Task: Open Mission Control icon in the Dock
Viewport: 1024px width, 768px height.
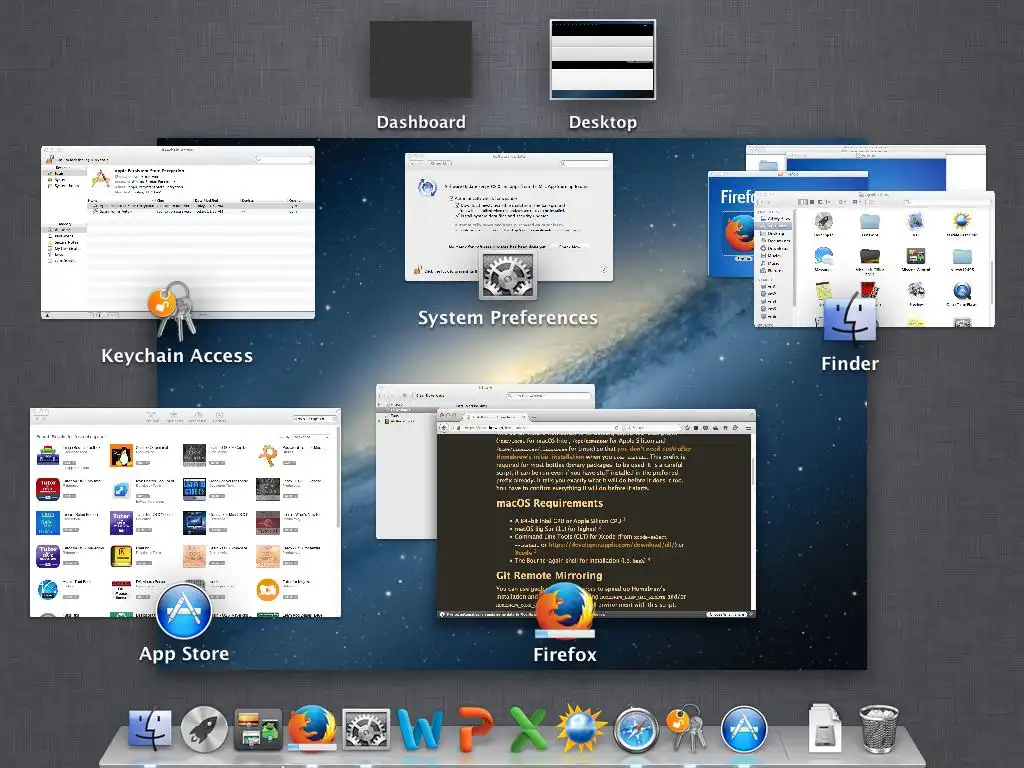Action: 258,729
